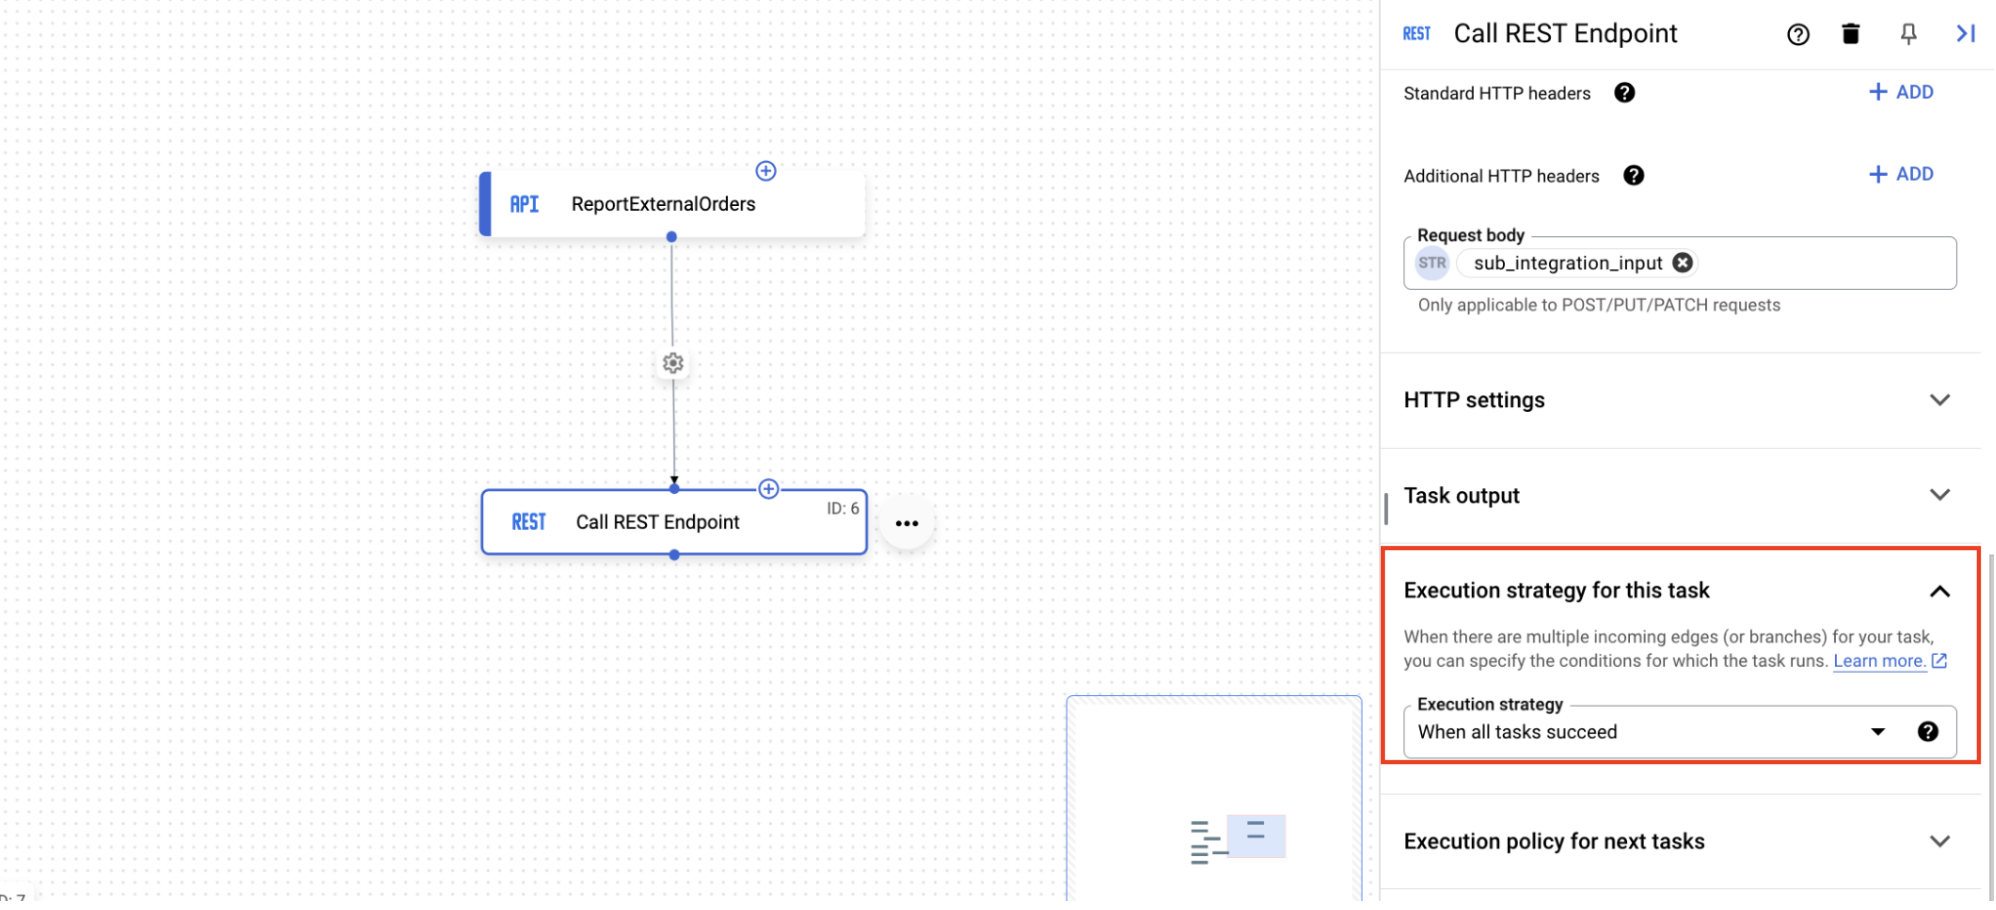Pin the Call REST Endpoint panel
This screenshot has width=1996, height=910.
pos(1908,33)
